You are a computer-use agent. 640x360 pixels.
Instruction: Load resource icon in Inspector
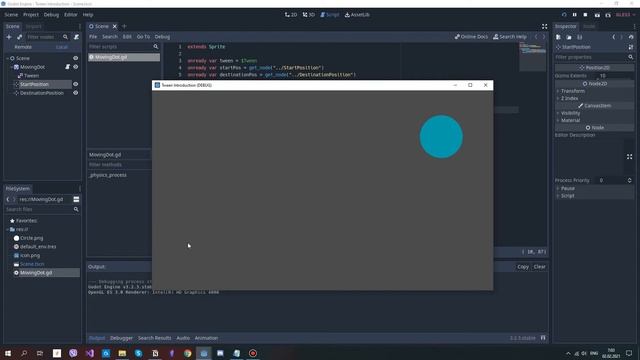coord(569,37)
